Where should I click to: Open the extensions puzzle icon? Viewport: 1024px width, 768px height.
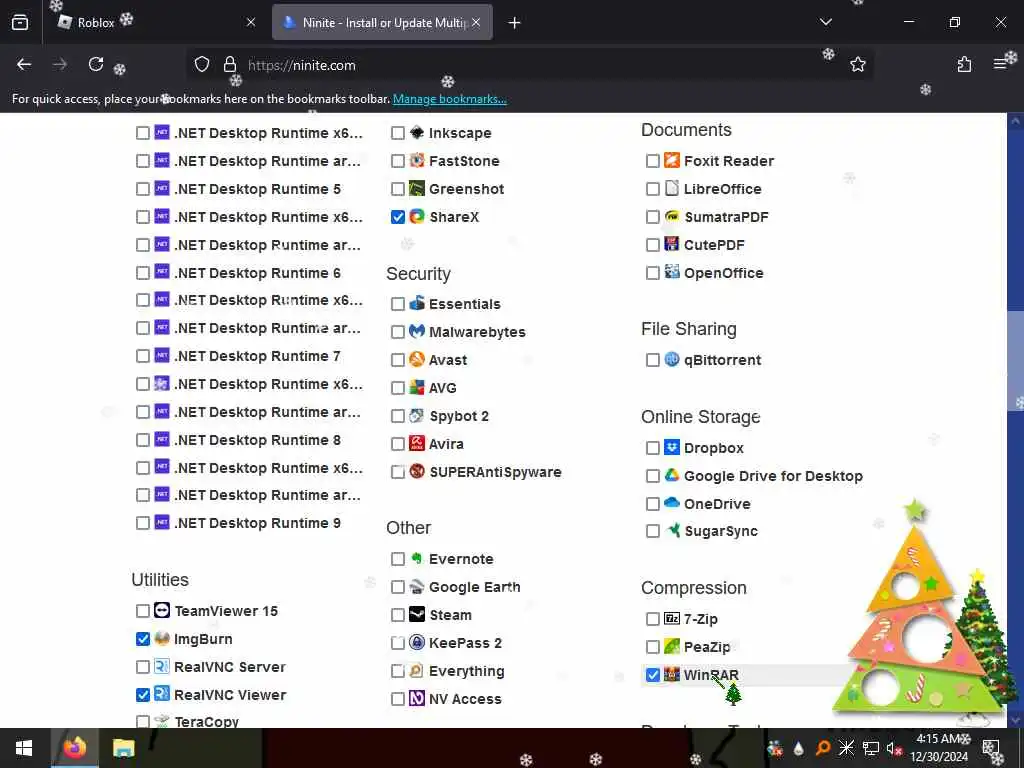pyautogui.click(x=964, y=64)
